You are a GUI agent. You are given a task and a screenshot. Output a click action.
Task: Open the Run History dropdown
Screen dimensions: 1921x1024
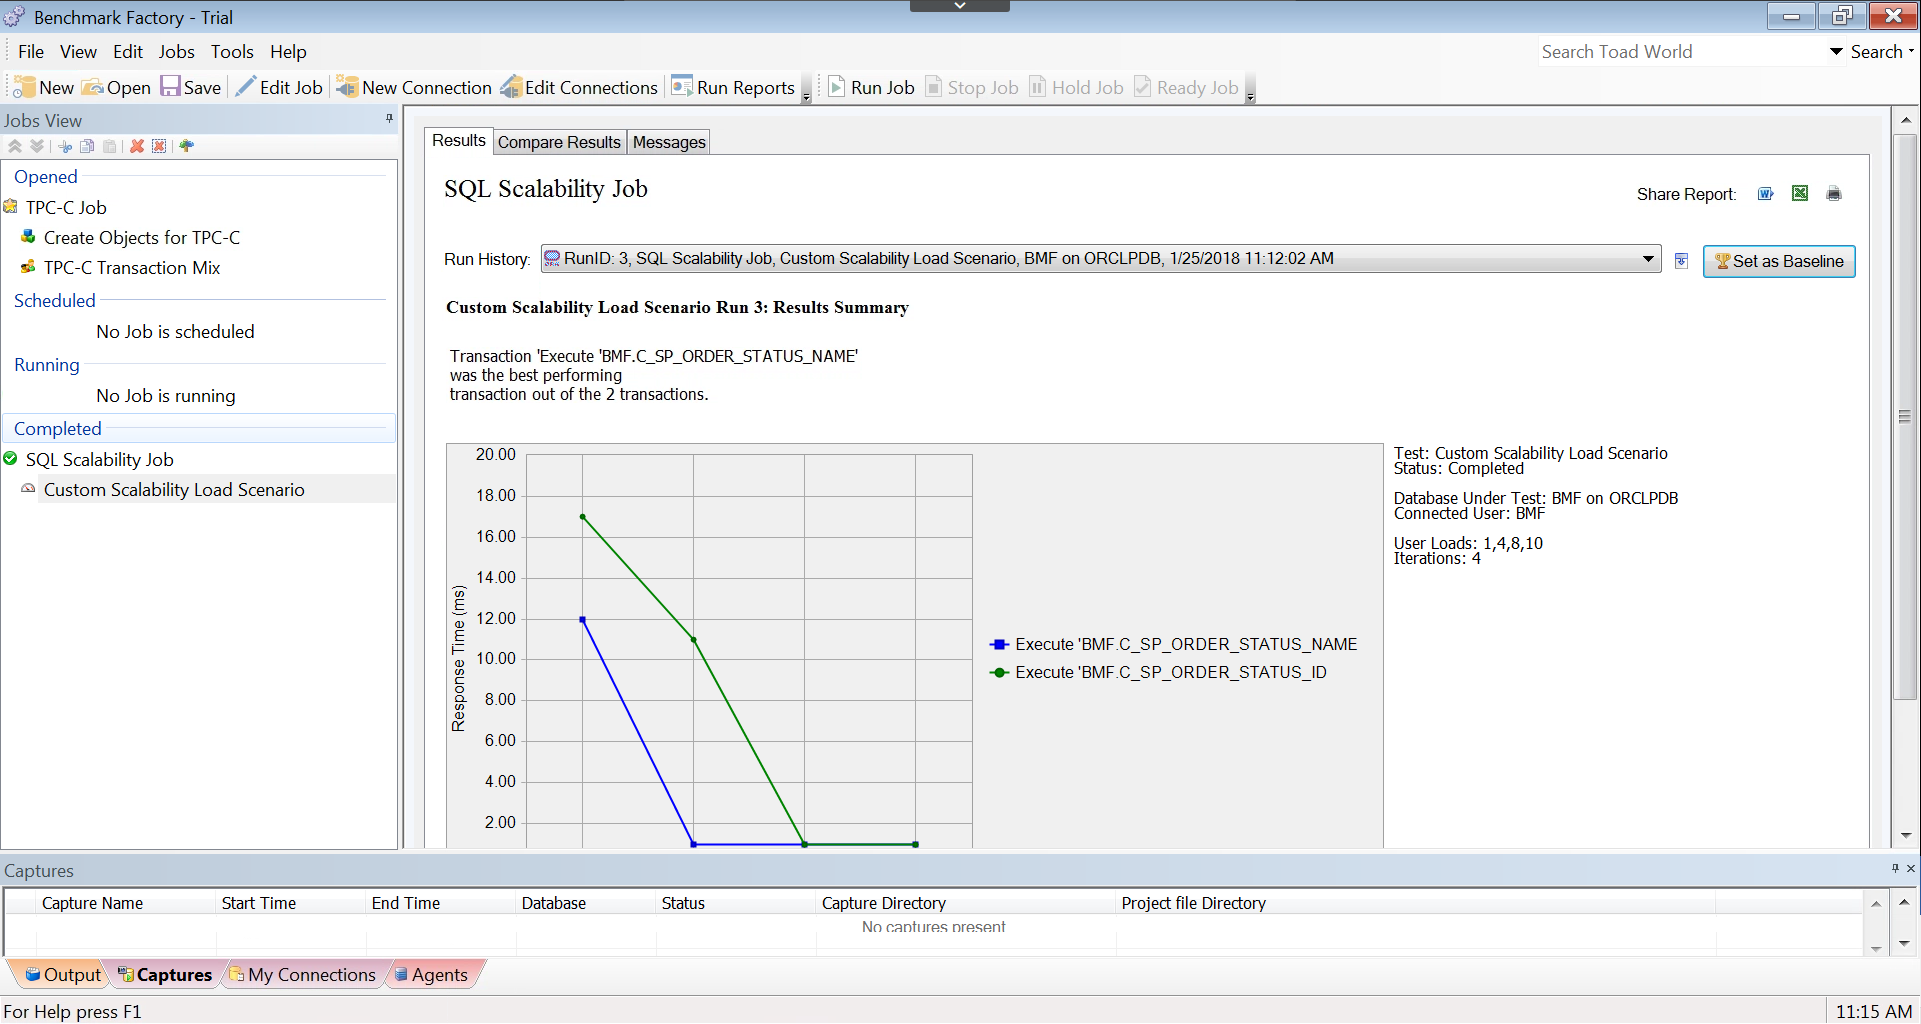pos(1647,259)
